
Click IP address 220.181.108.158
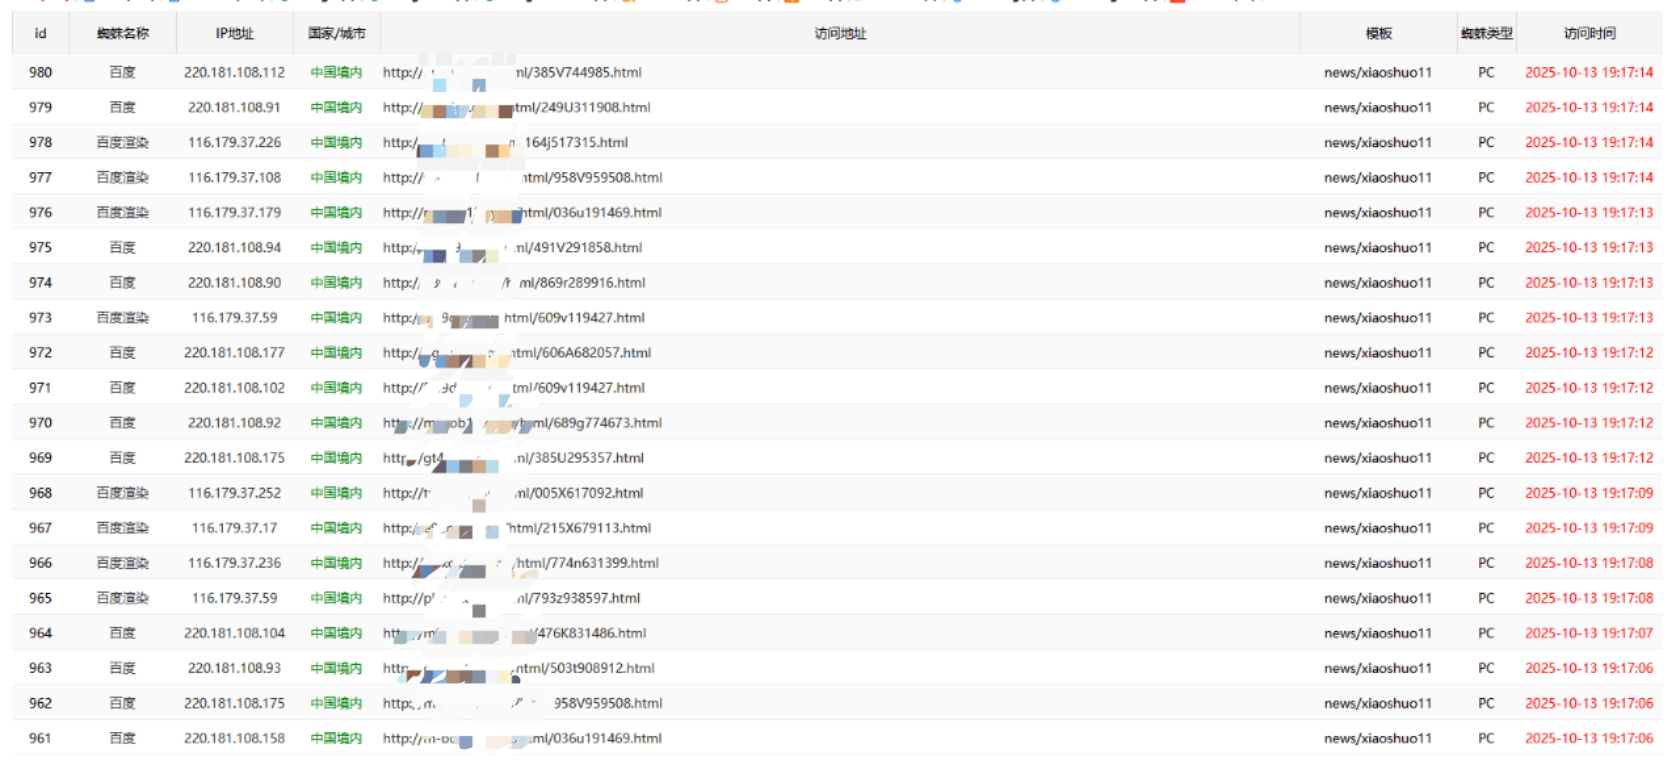234,738
